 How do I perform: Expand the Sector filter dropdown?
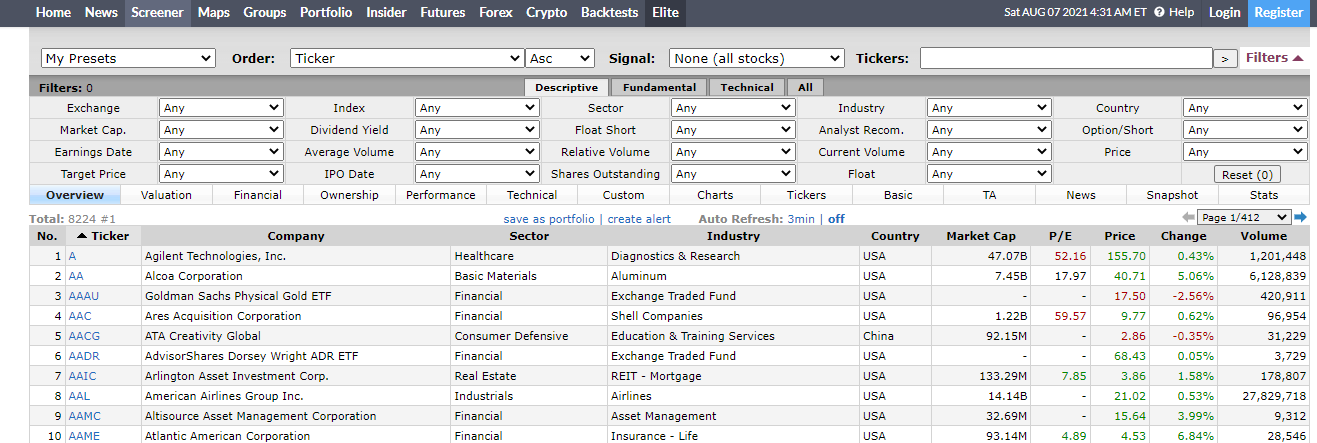click(734, 108)
